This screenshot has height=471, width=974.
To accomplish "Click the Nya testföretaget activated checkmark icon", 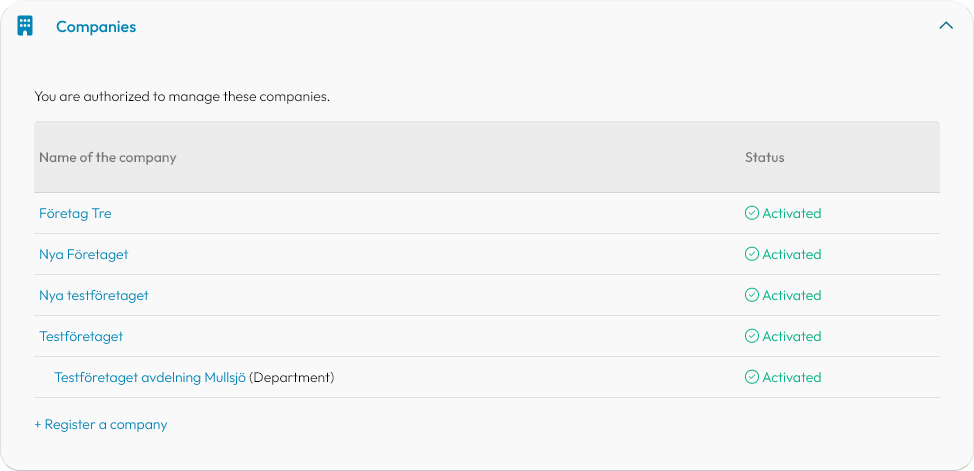I will click(752, 295).
